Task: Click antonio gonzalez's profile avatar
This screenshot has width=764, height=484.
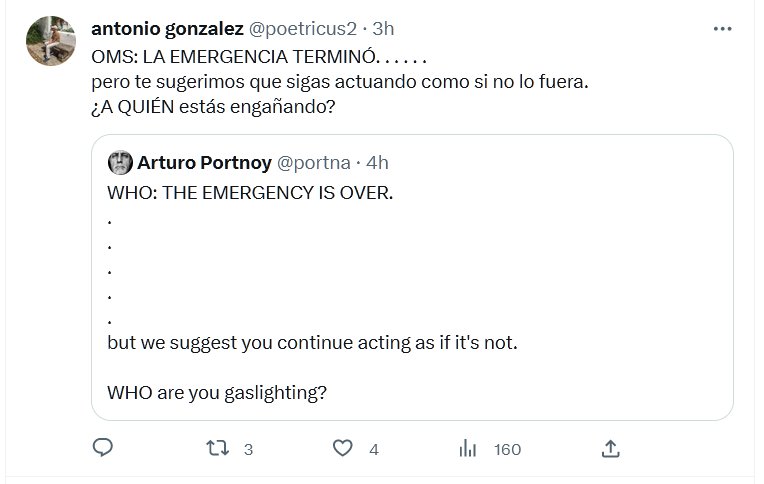Action: [50, 41]
